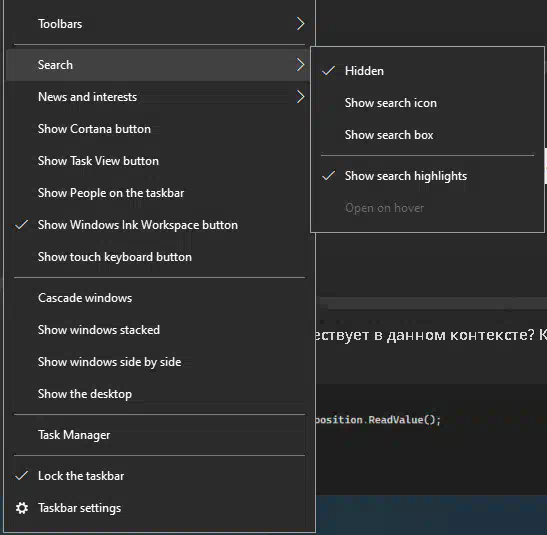Screen dimensions: 547x535
Task: Click the checkmark next to Hidden
Action: 328,71
